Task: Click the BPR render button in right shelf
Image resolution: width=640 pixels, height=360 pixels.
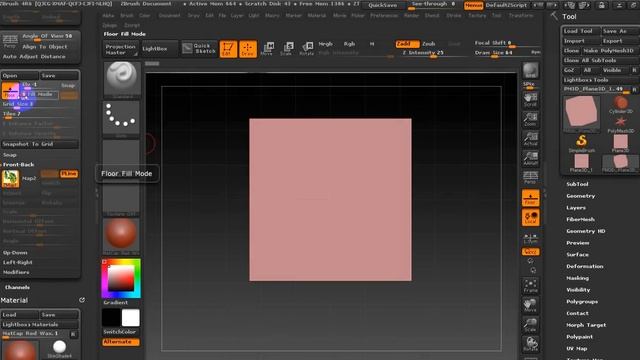Action: point(530,71)
